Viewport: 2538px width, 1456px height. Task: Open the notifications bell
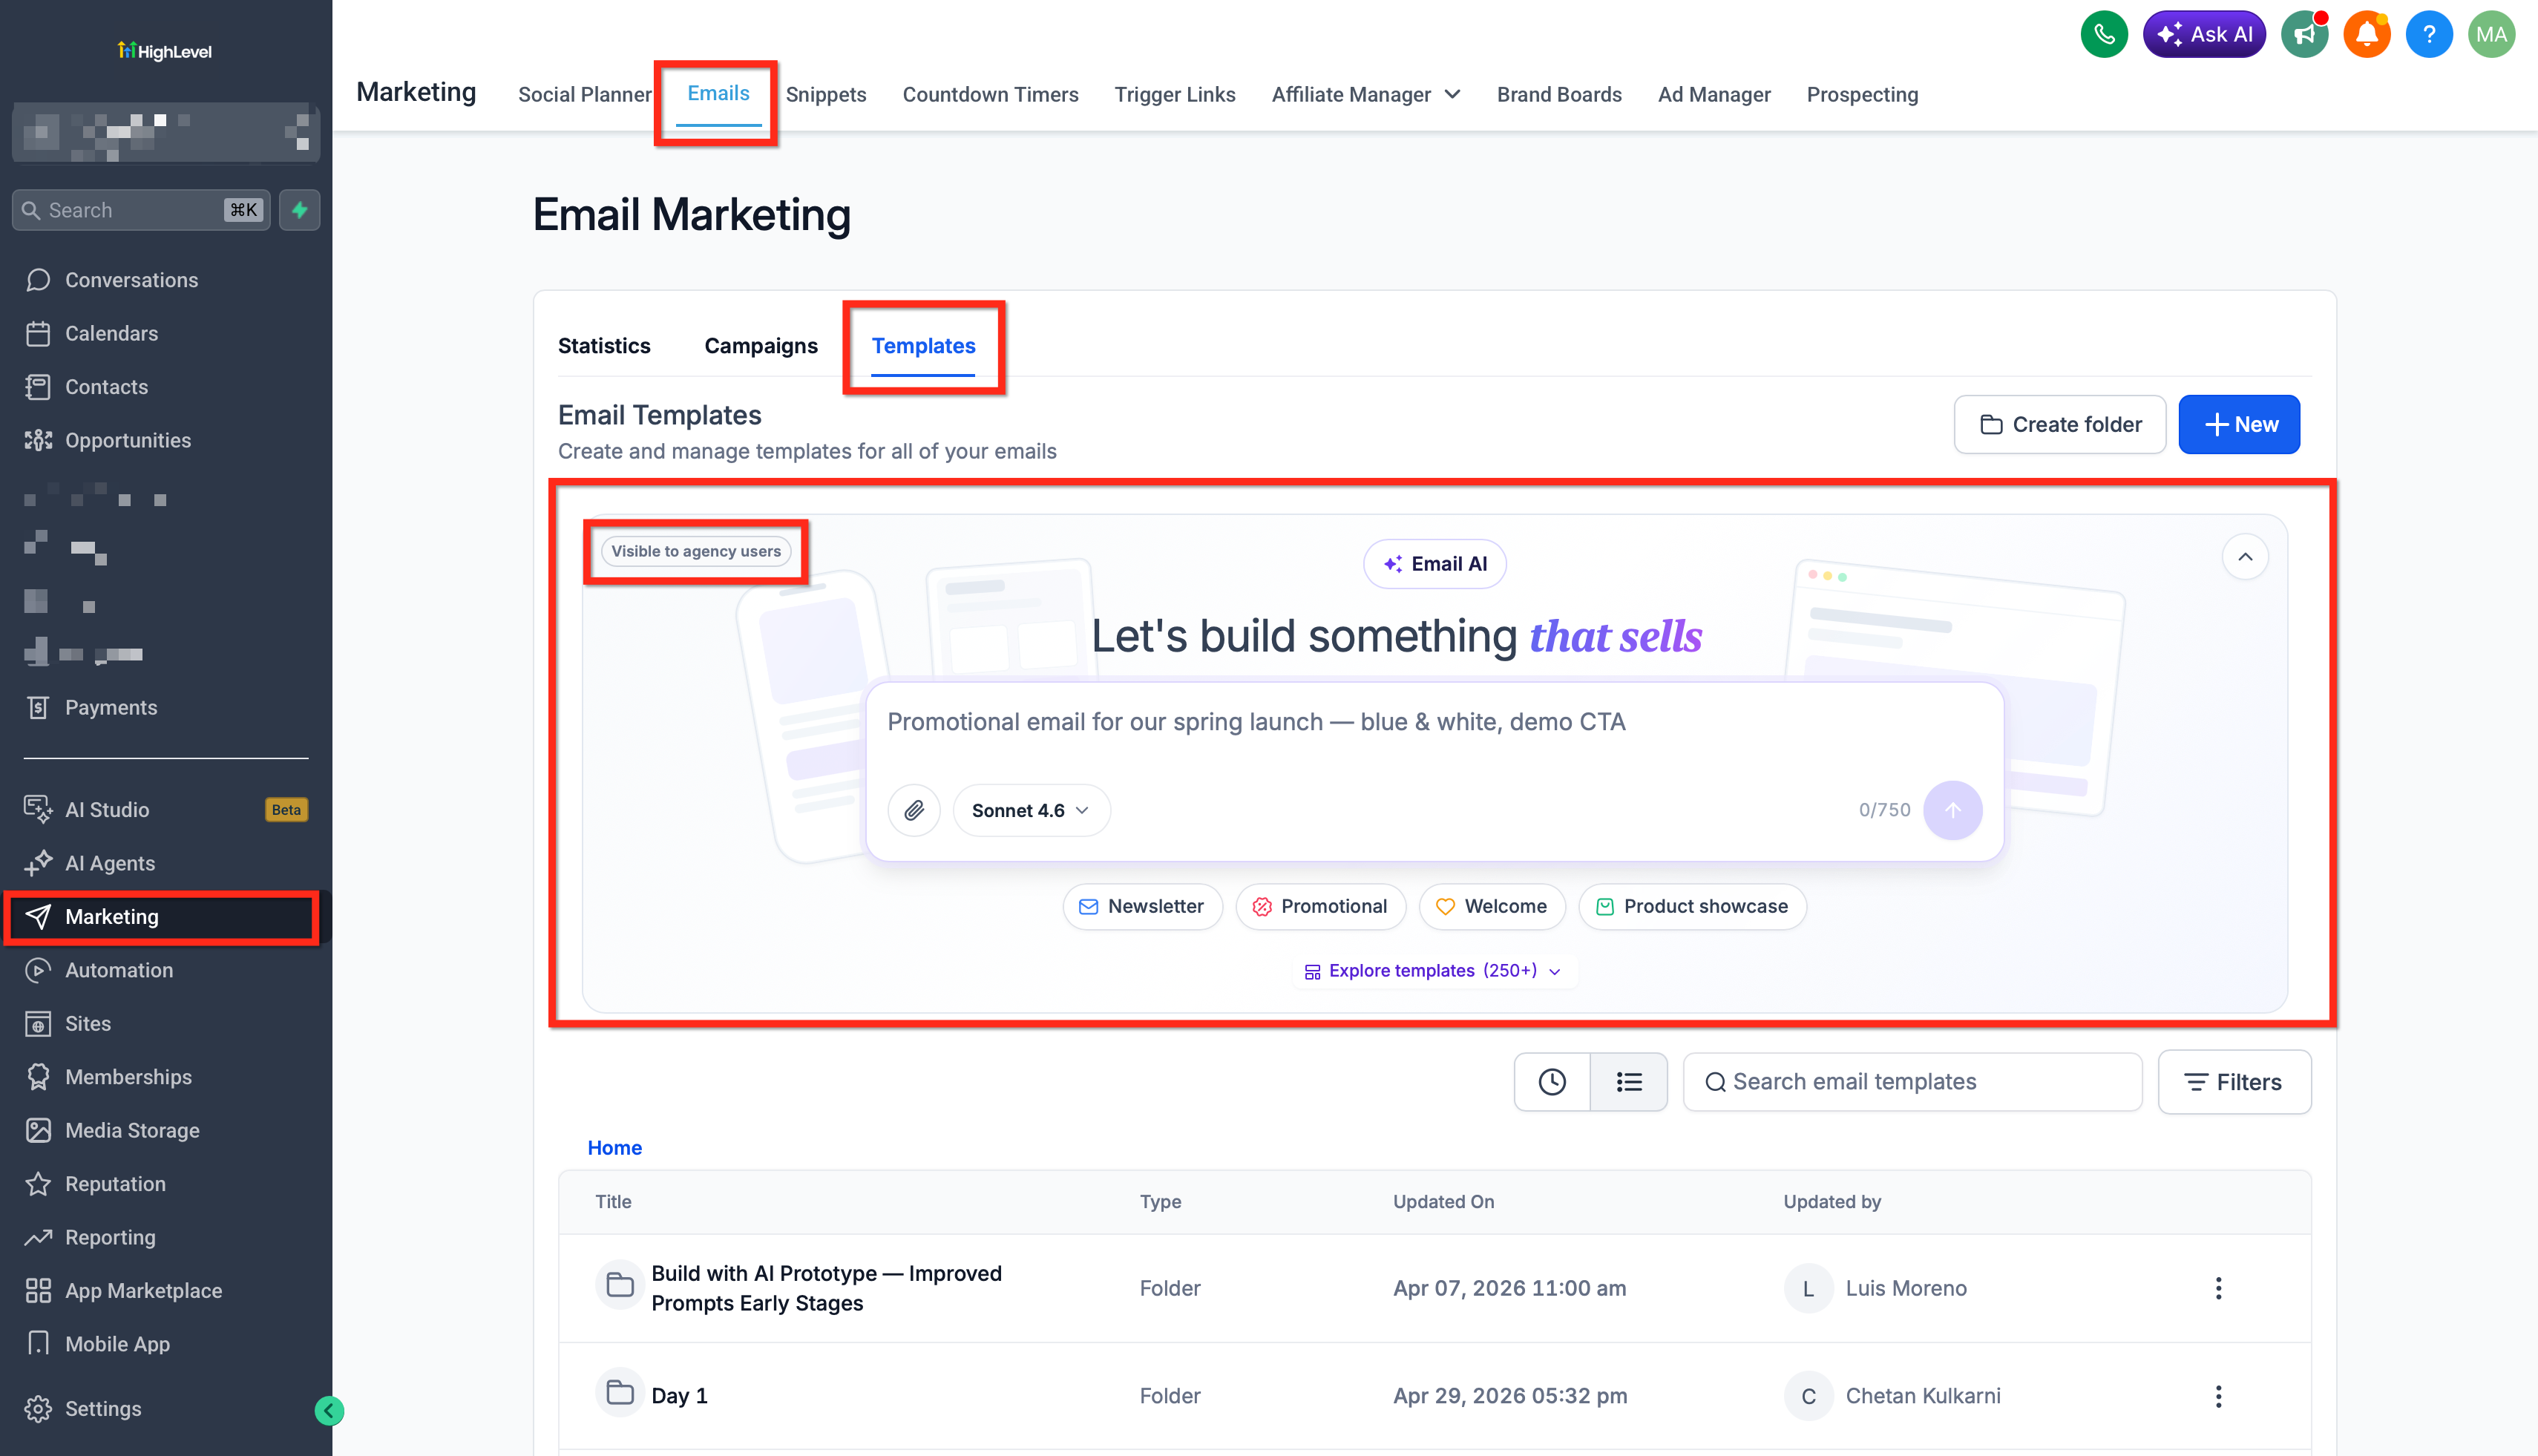[x=2366, y=35]
